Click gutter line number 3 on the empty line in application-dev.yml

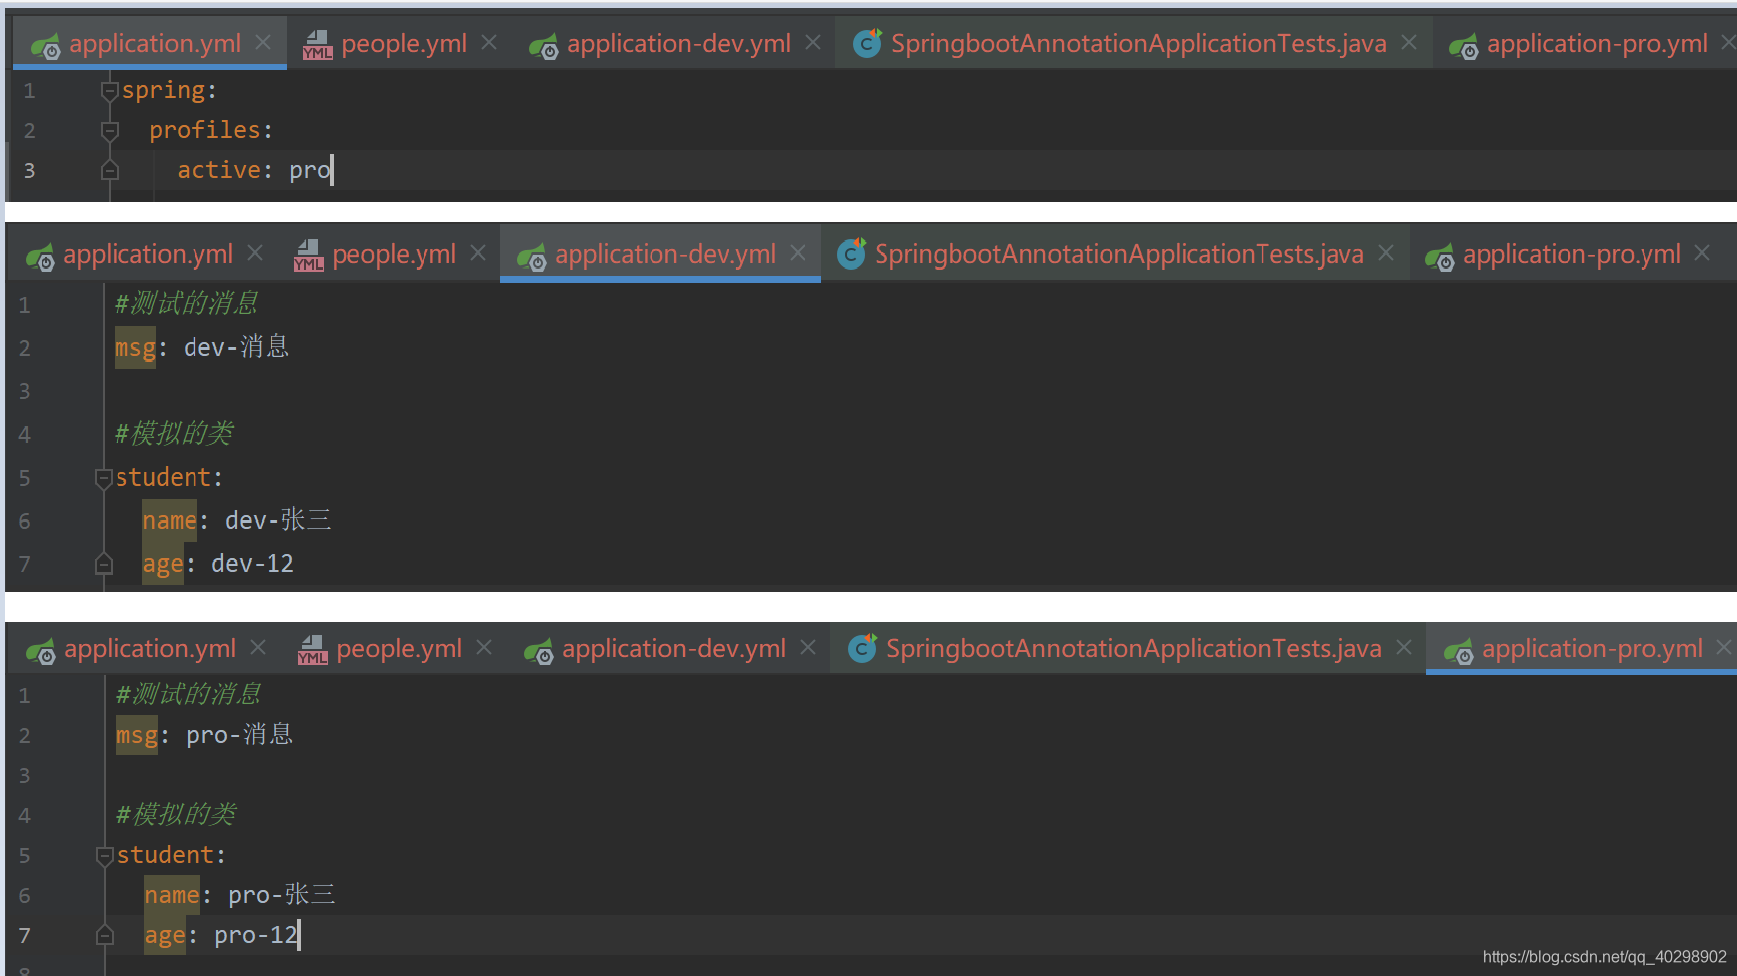(x=25, y=391)
